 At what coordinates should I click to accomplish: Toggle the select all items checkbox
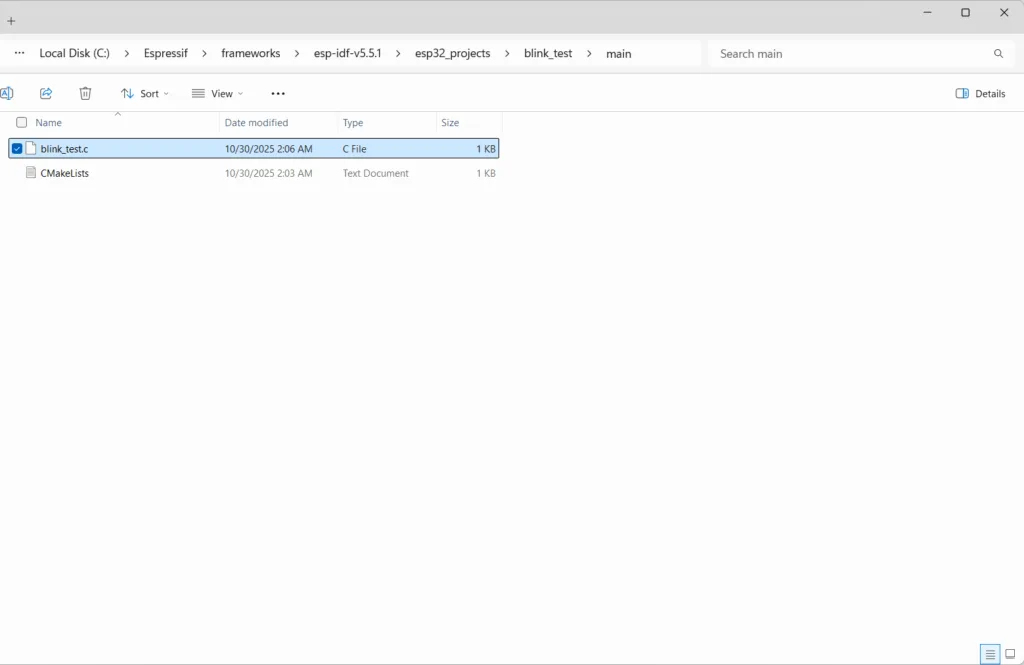pos(21,123)
